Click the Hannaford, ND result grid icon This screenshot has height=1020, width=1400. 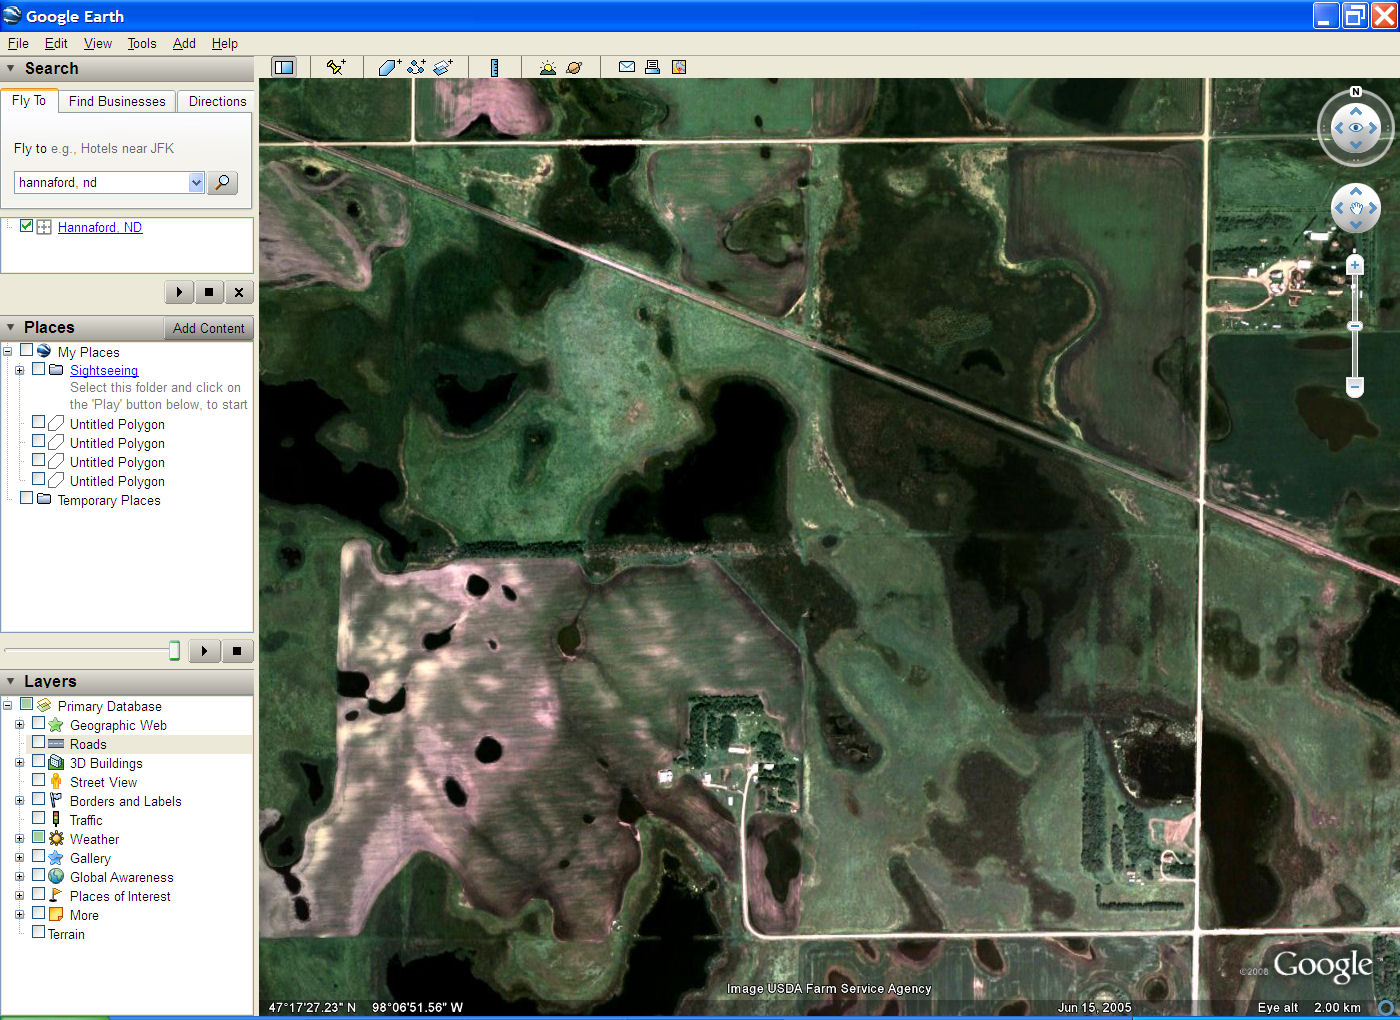(44, 227)
